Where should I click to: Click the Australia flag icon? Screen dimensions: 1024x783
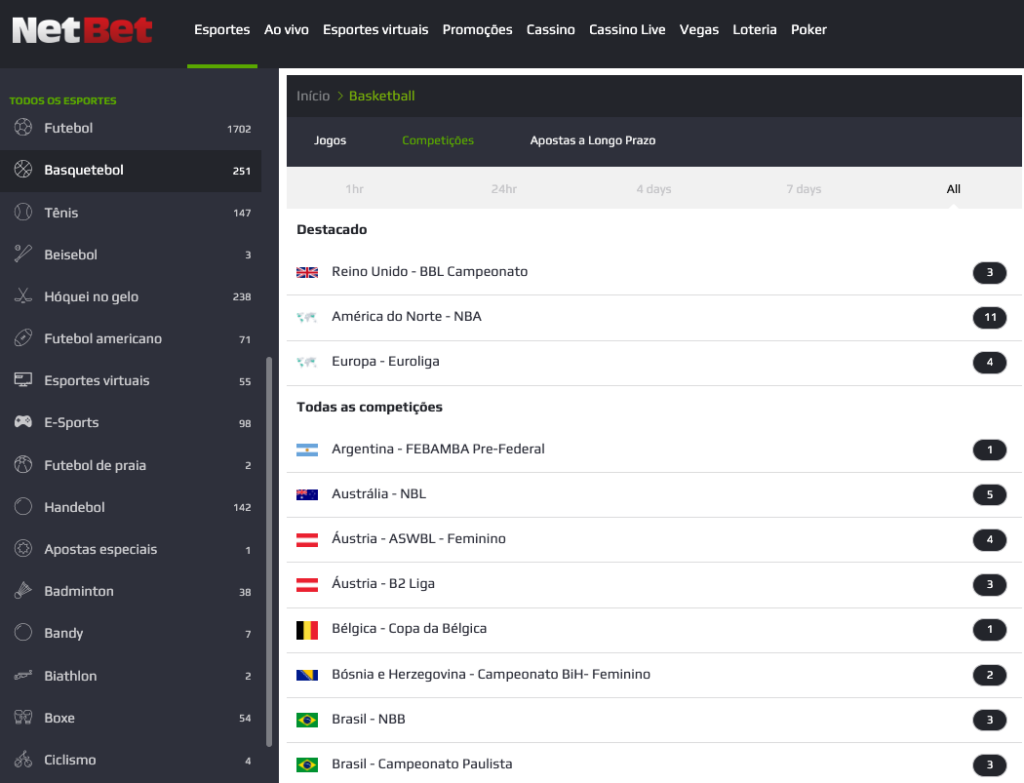[x=307, y=494]
